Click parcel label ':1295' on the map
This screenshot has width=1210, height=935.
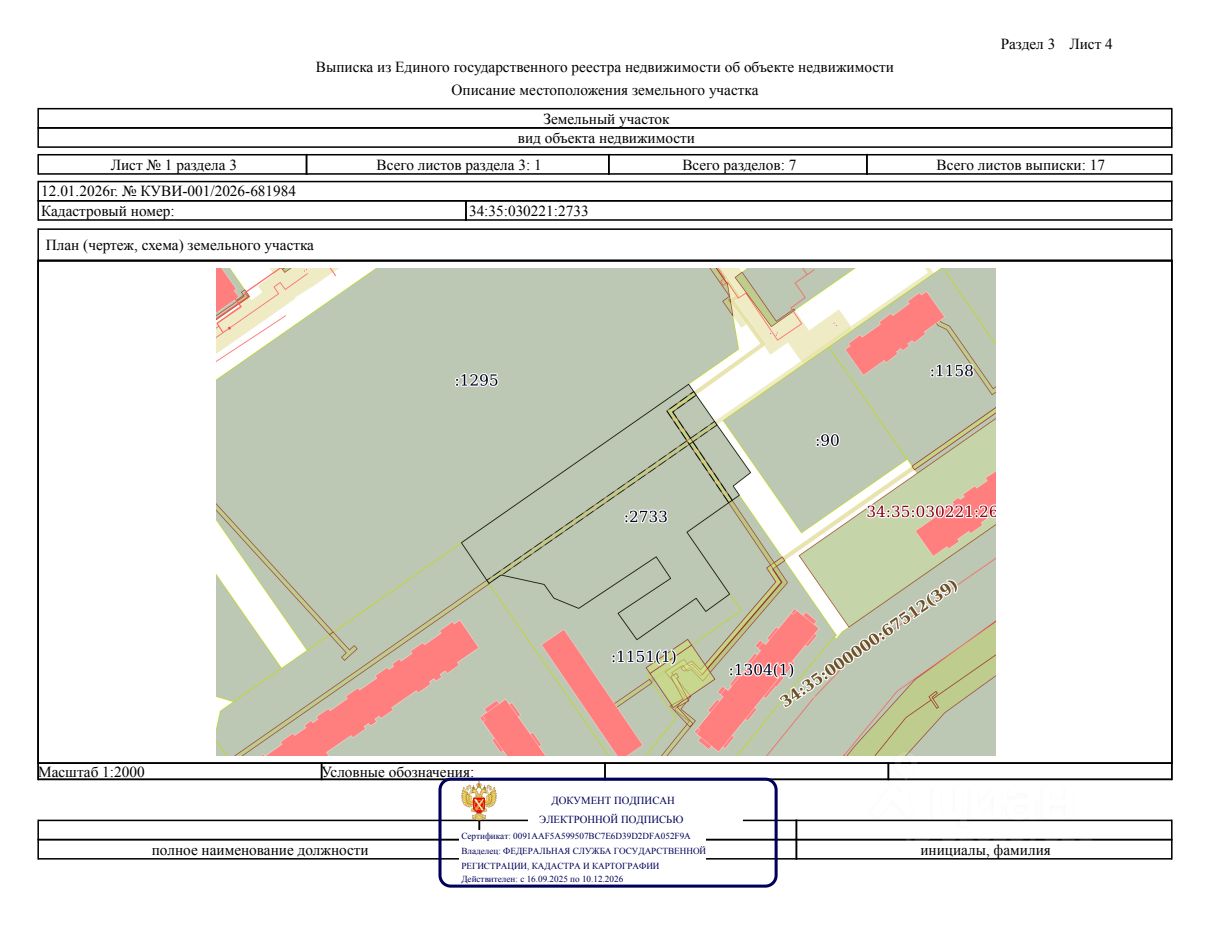pos(476,380)
